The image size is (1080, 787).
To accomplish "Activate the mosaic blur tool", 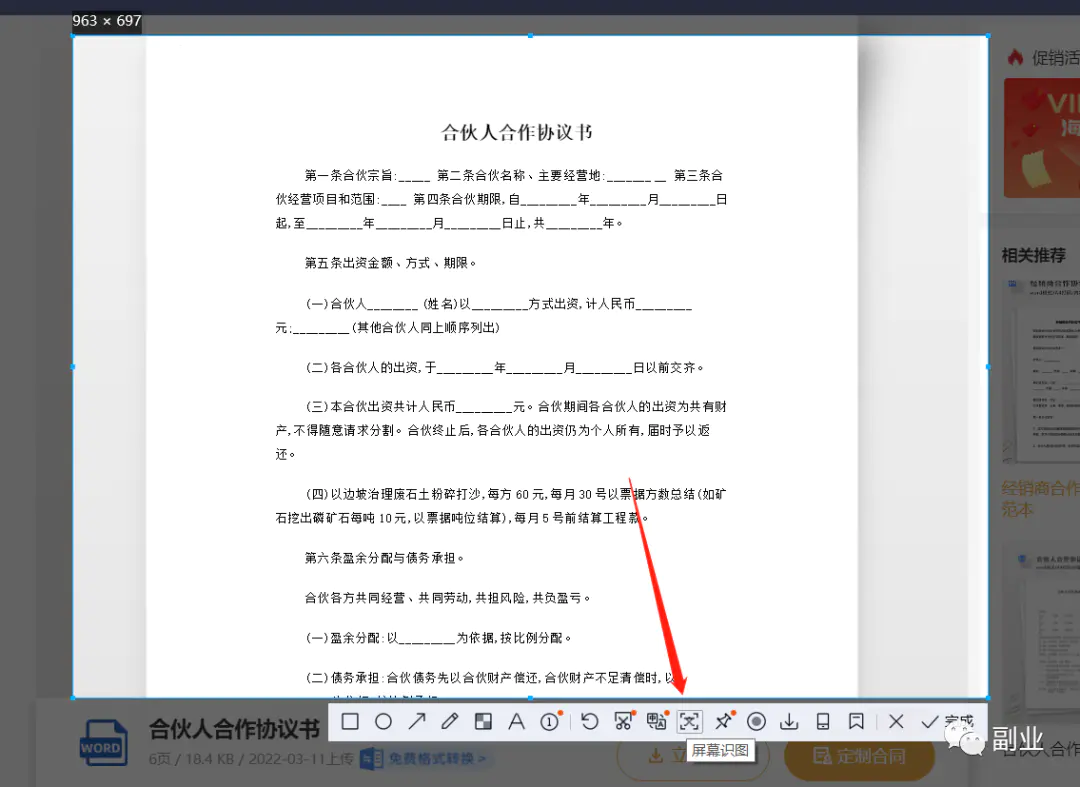I will 483,721.
